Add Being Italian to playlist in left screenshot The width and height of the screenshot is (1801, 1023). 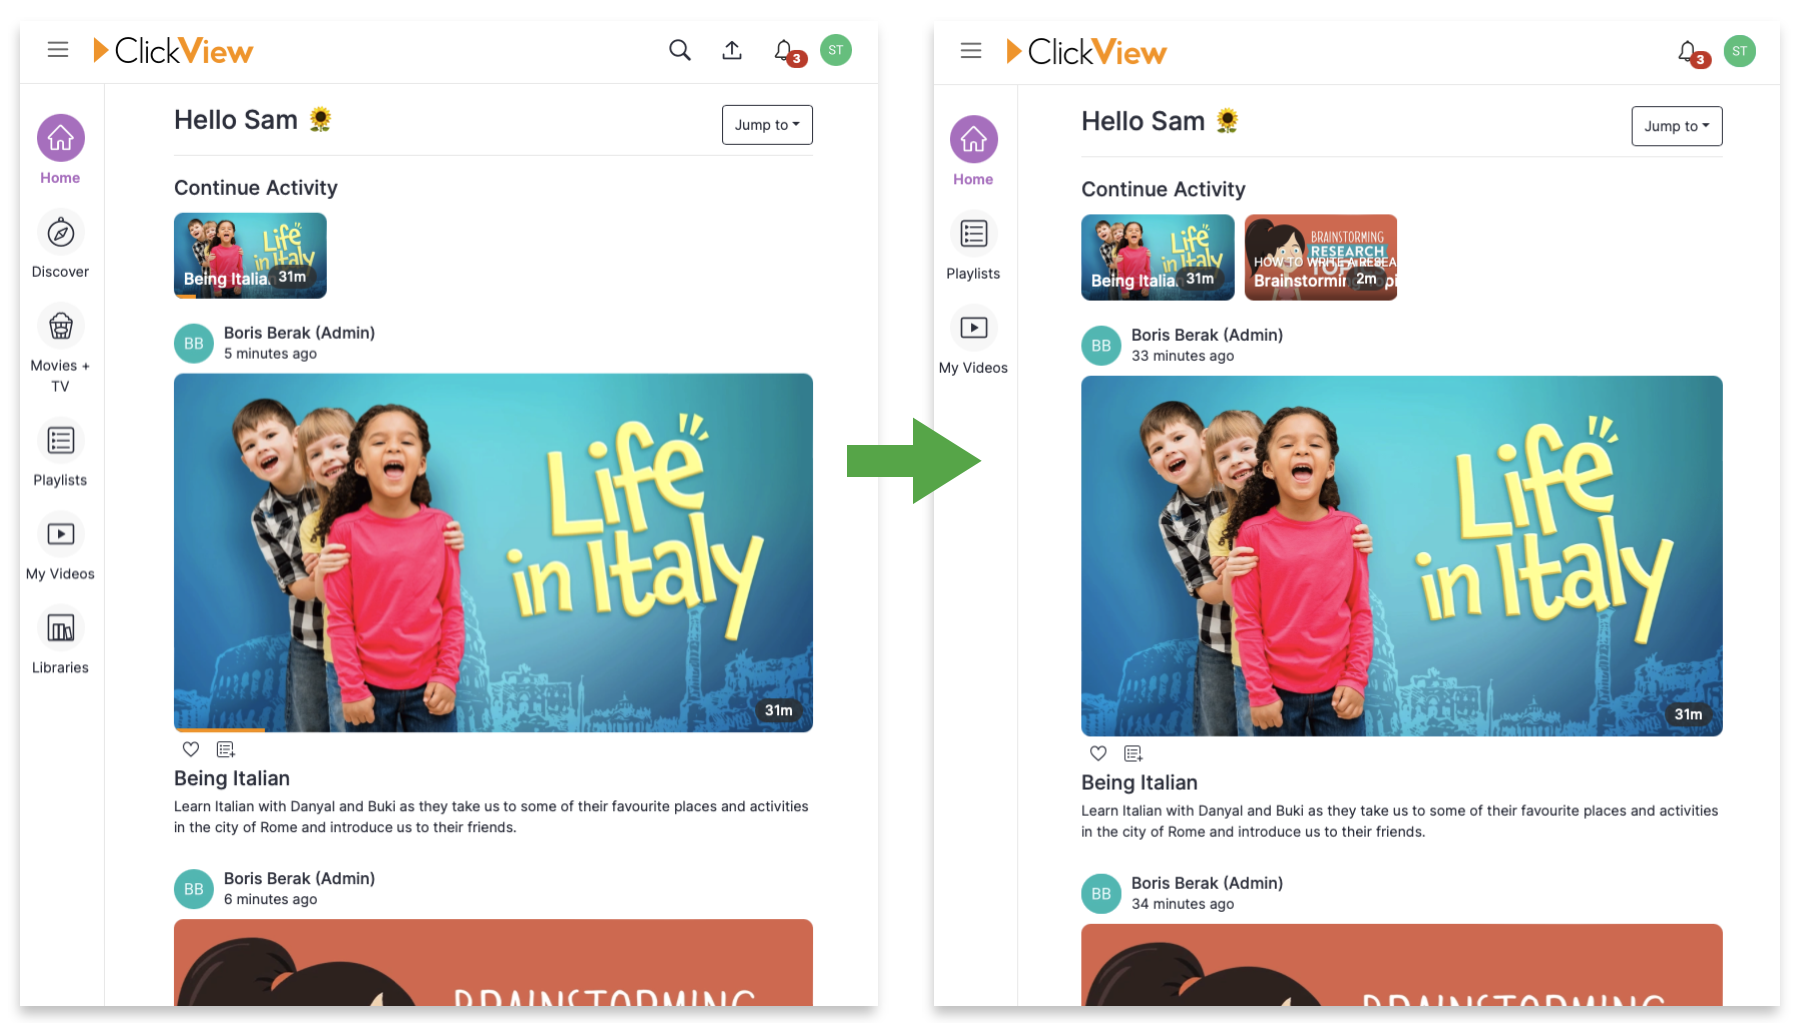pos(226,749)
